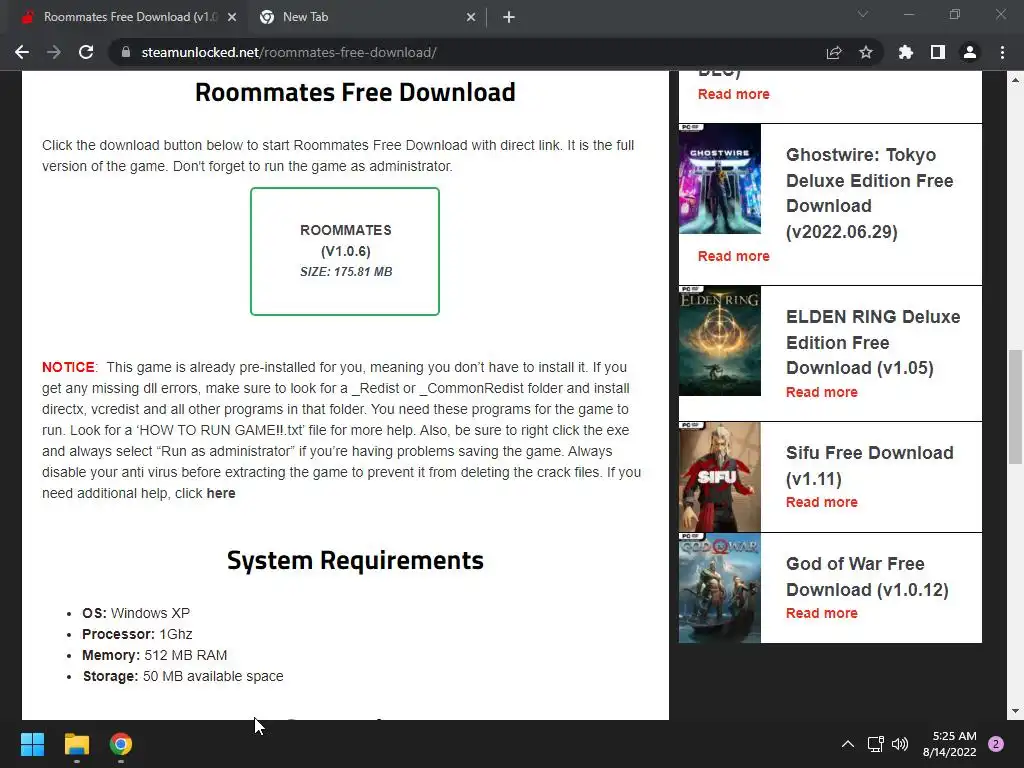Open a new tab with the plus button
1024x768 pixels.
pyautogui.click(x=509, y=17)
